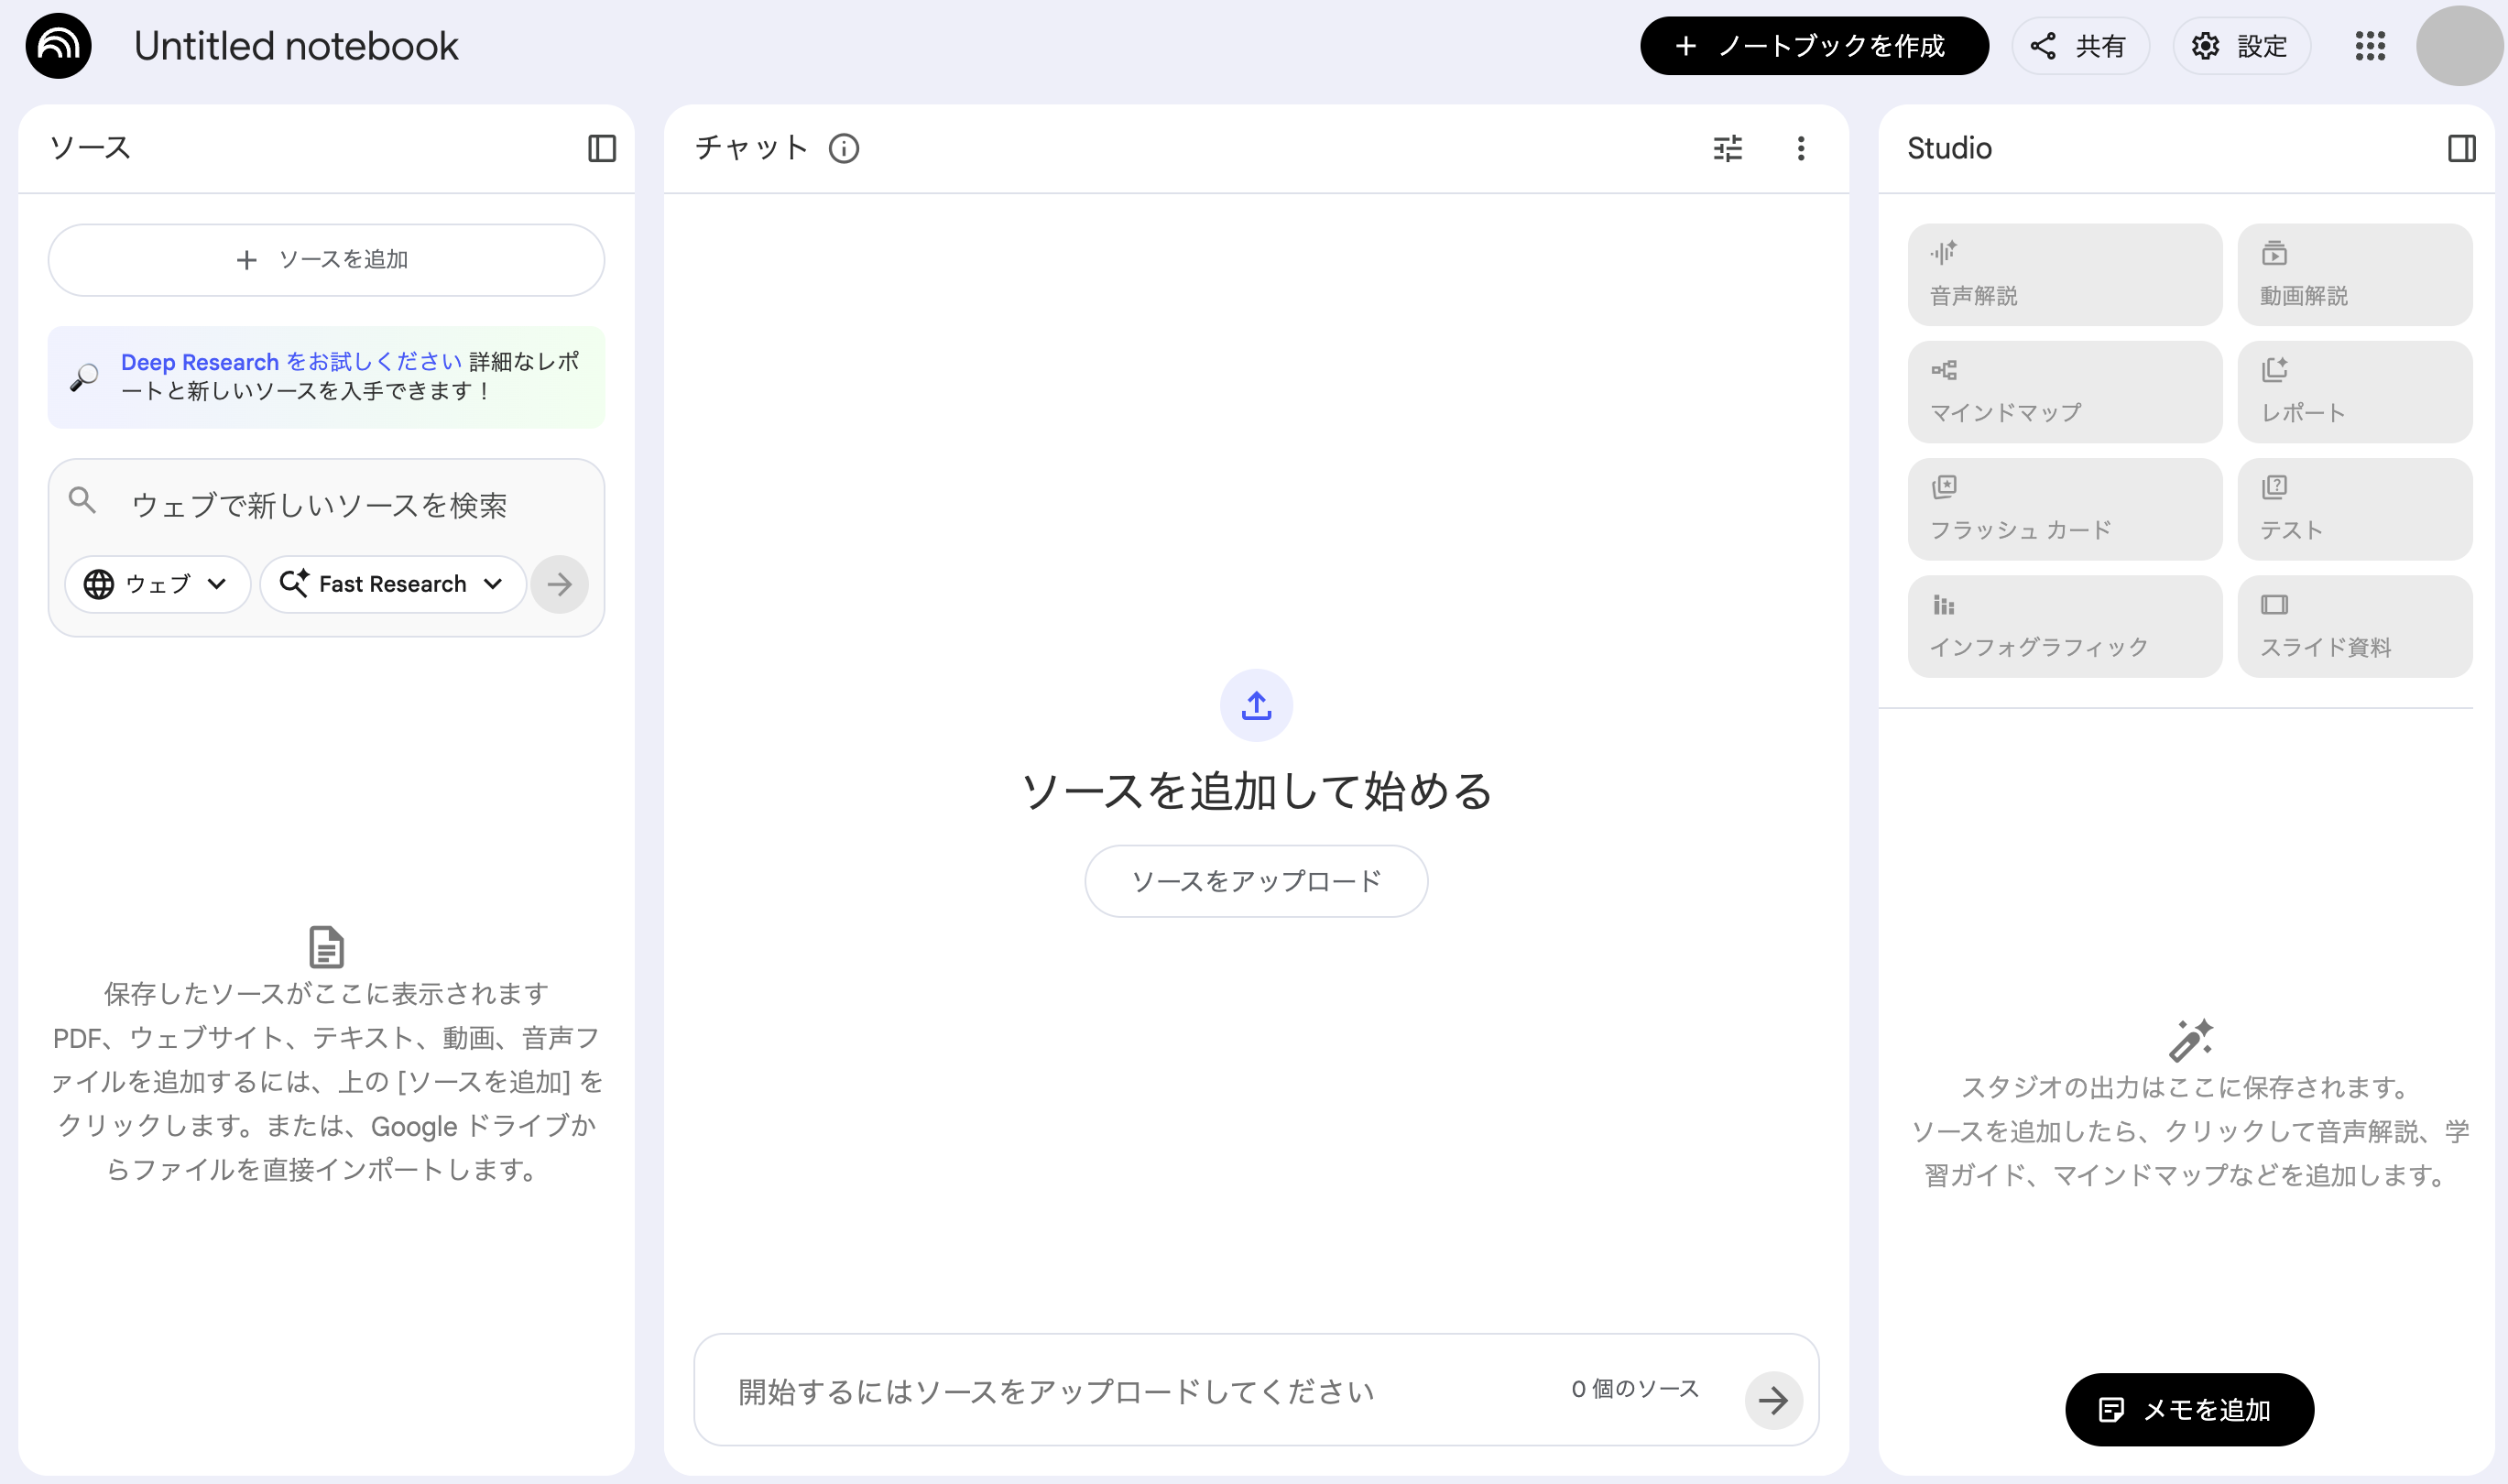Click ソースをアップロード button
The width and height of the screenshot is (2508, 1484).
(1256, 881)
